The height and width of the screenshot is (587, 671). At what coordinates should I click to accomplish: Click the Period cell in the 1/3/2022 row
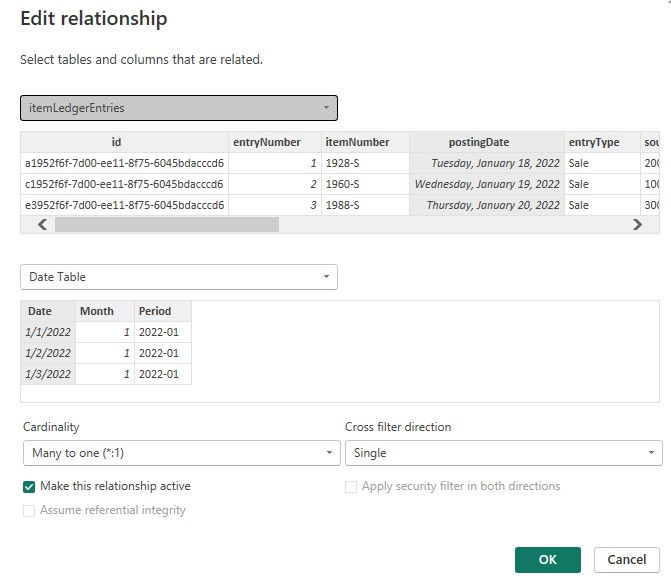[163, 374]
